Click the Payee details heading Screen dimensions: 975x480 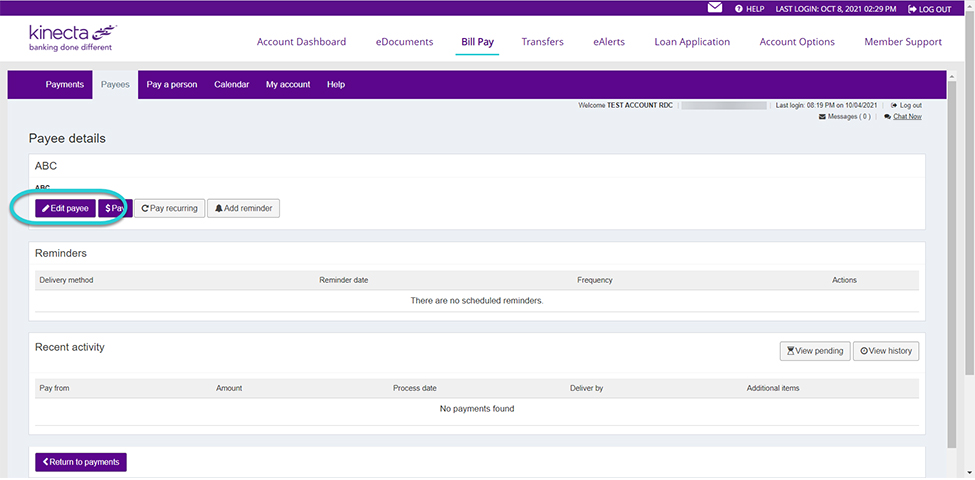(x=67, y=139)
